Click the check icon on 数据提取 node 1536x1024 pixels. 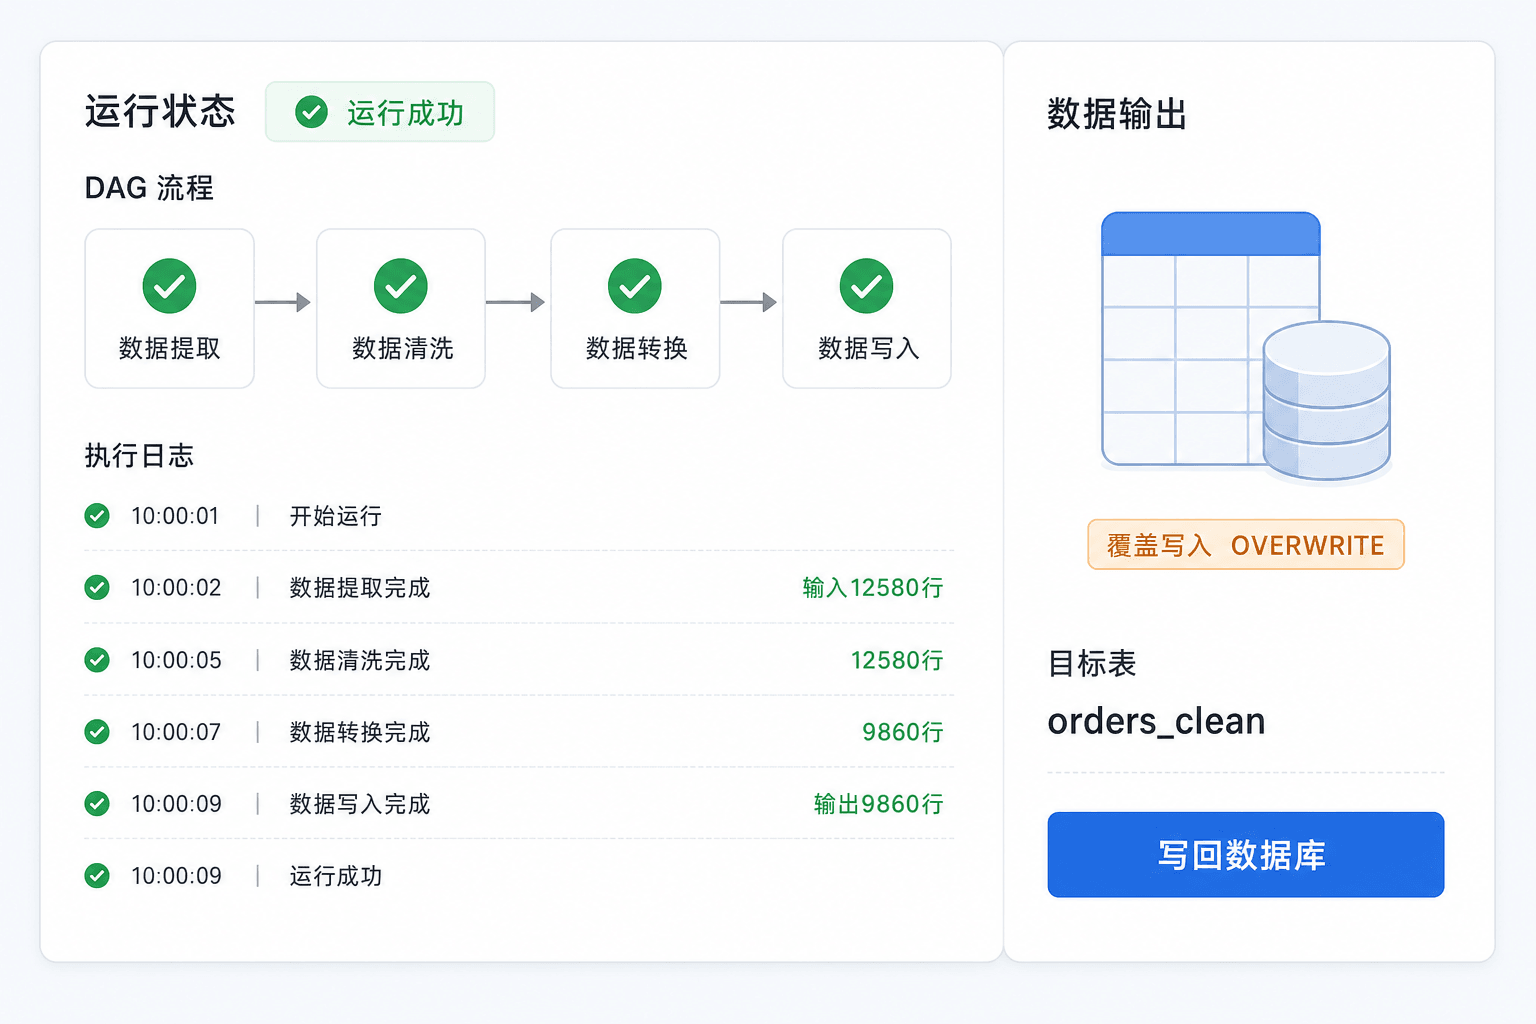point(169,286)
